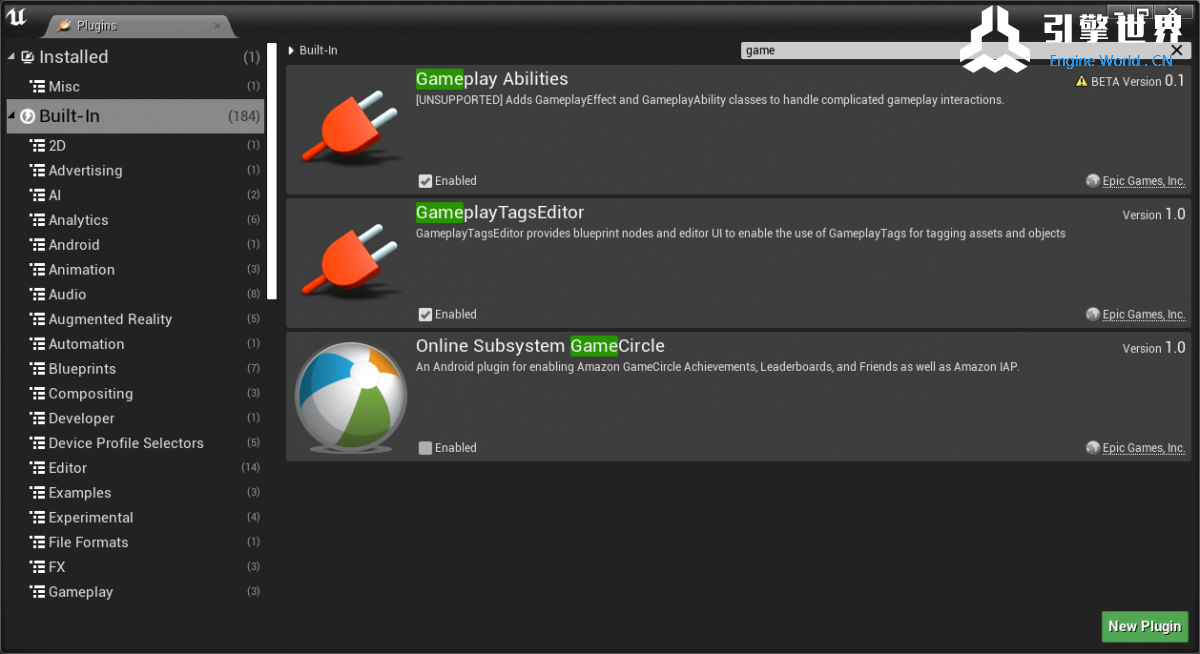The width and height of the screenshot is (1200, 654).
Task: Select the File Formats category
Action: pos(135,542)
